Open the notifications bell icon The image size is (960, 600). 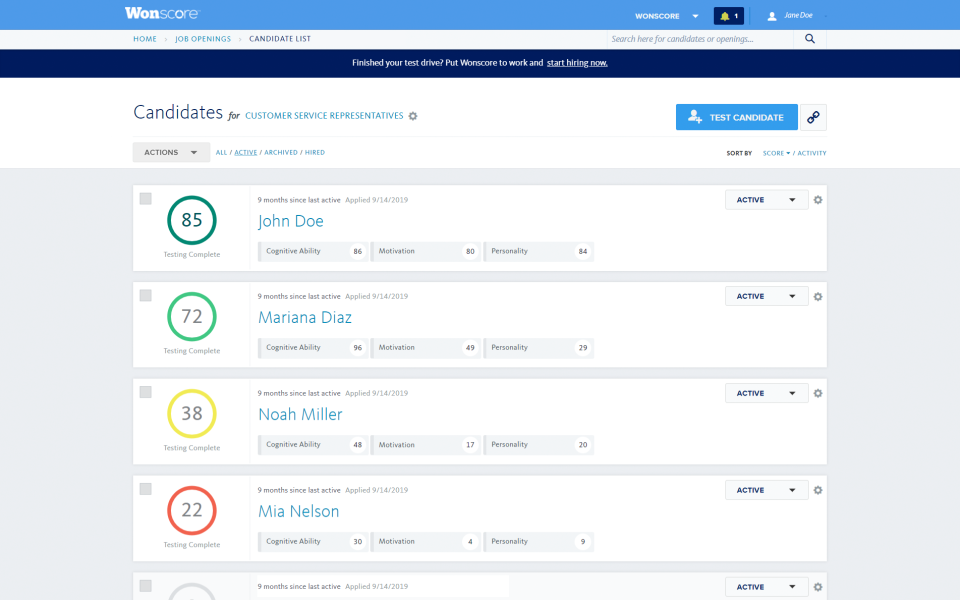coord(727,16)
